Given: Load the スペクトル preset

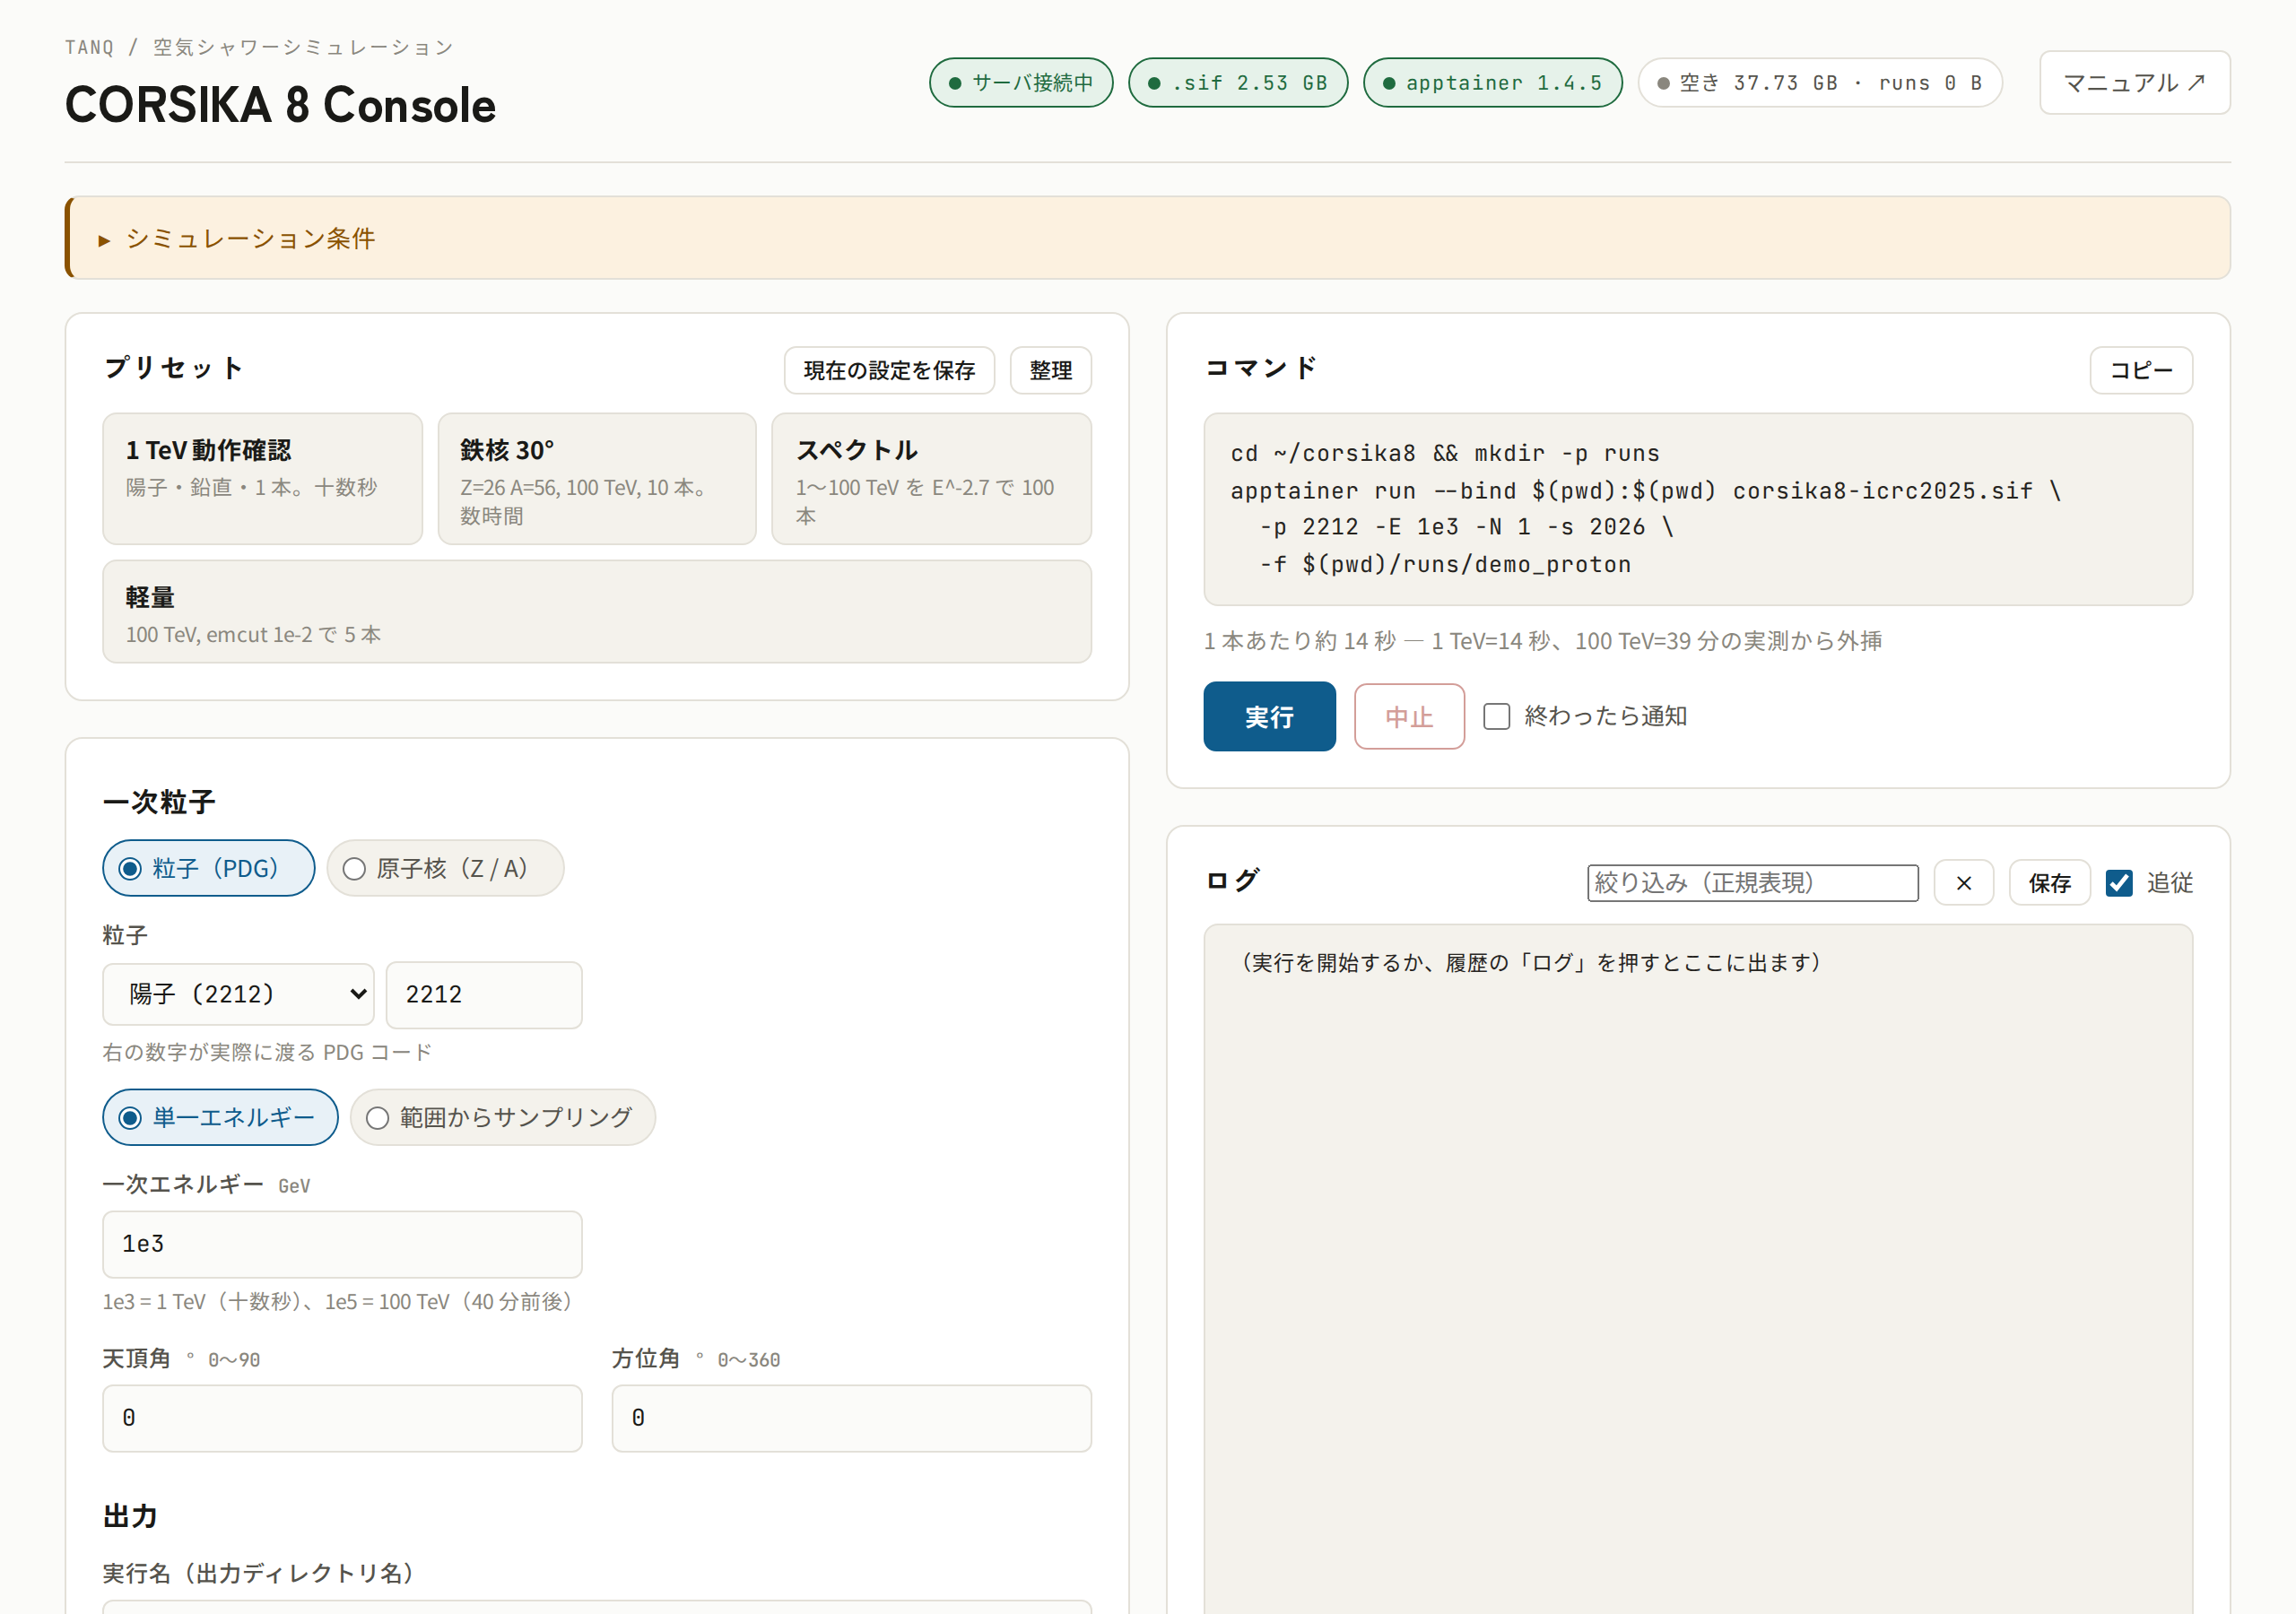Looking at the screenshot, I should coord(931,479).
